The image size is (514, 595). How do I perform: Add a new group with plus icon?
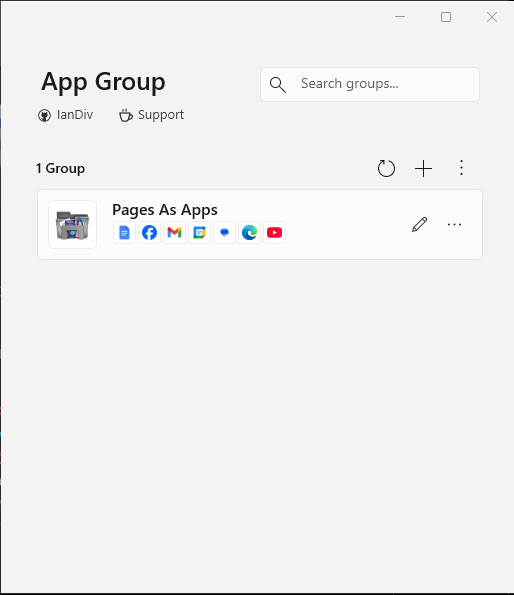423,168
